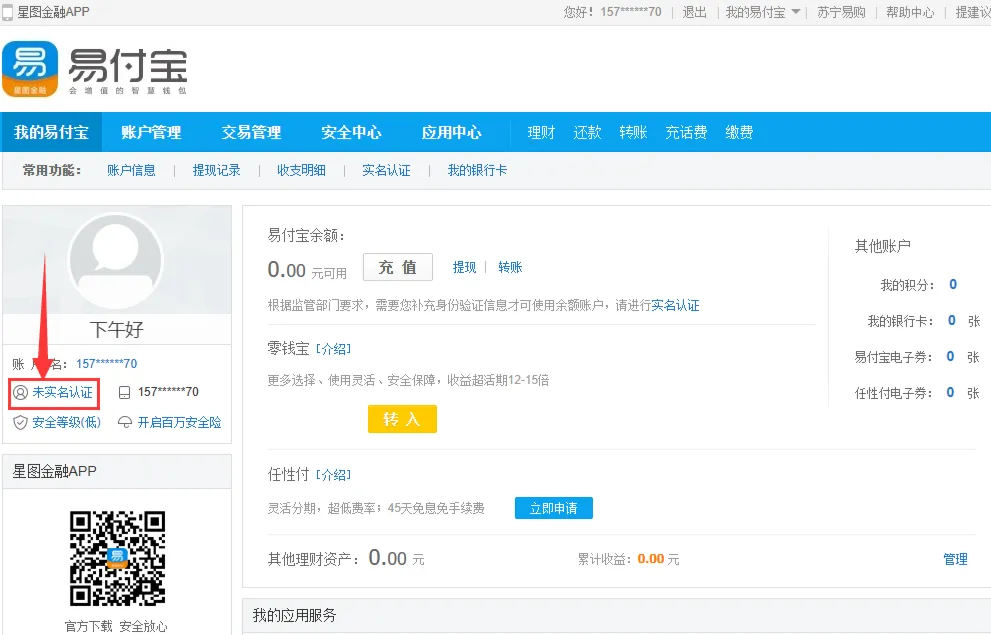Click the 其他账户 heading
The image size is (991, 635).
882,246
